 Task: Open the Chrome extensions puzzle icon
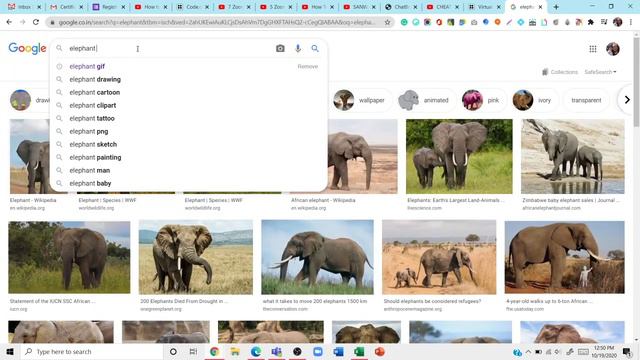click(x=591, y=22)
